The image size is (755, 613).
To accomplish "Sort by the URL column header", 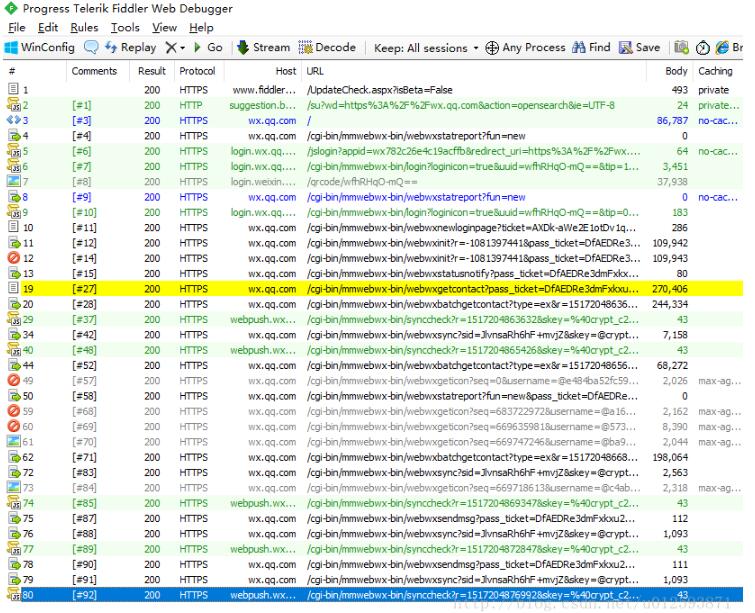I will [x=474, y=71].
